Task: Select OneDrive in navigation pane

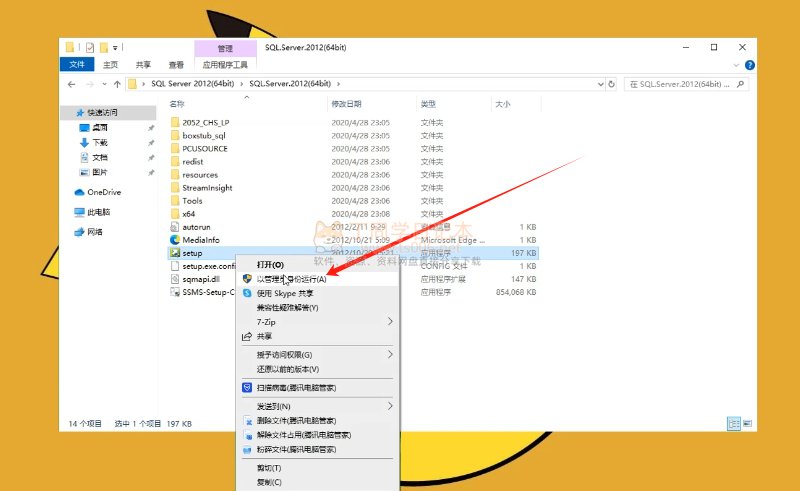Action: [104, 192]
